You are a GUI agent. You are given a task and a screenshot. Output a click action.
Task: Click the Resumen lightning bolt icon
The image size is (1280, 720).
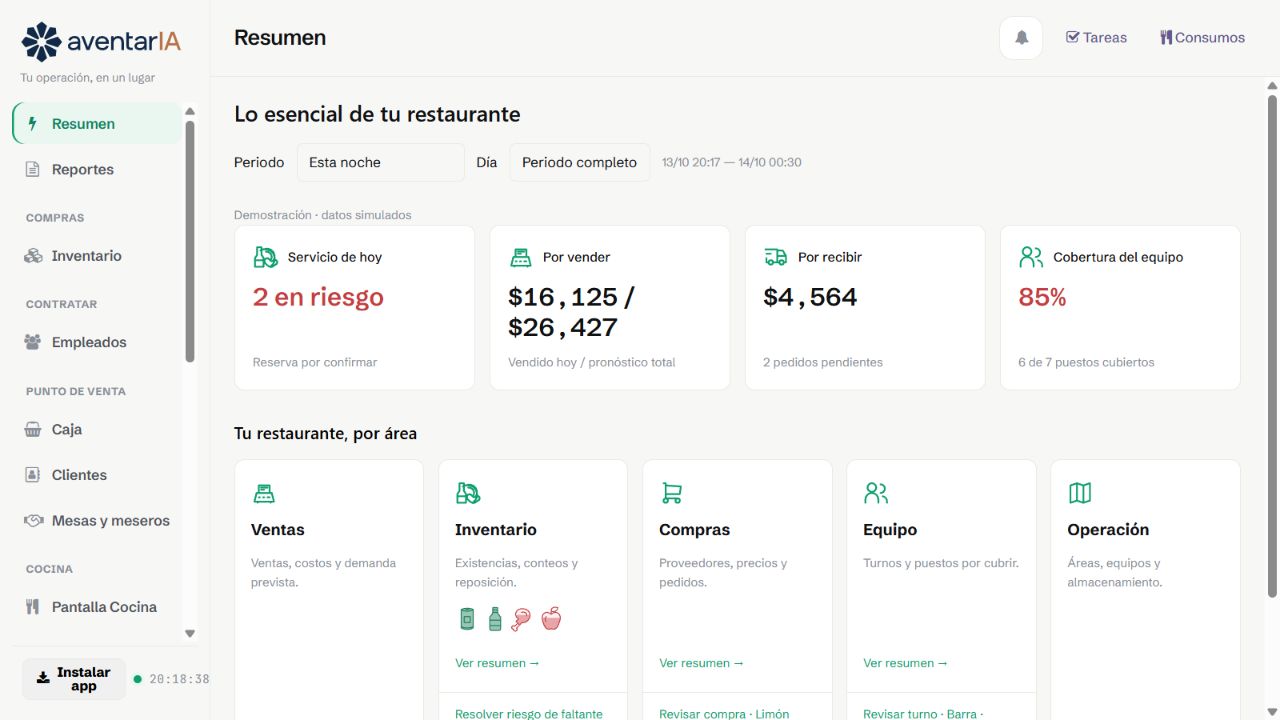(x=33, y=124)
